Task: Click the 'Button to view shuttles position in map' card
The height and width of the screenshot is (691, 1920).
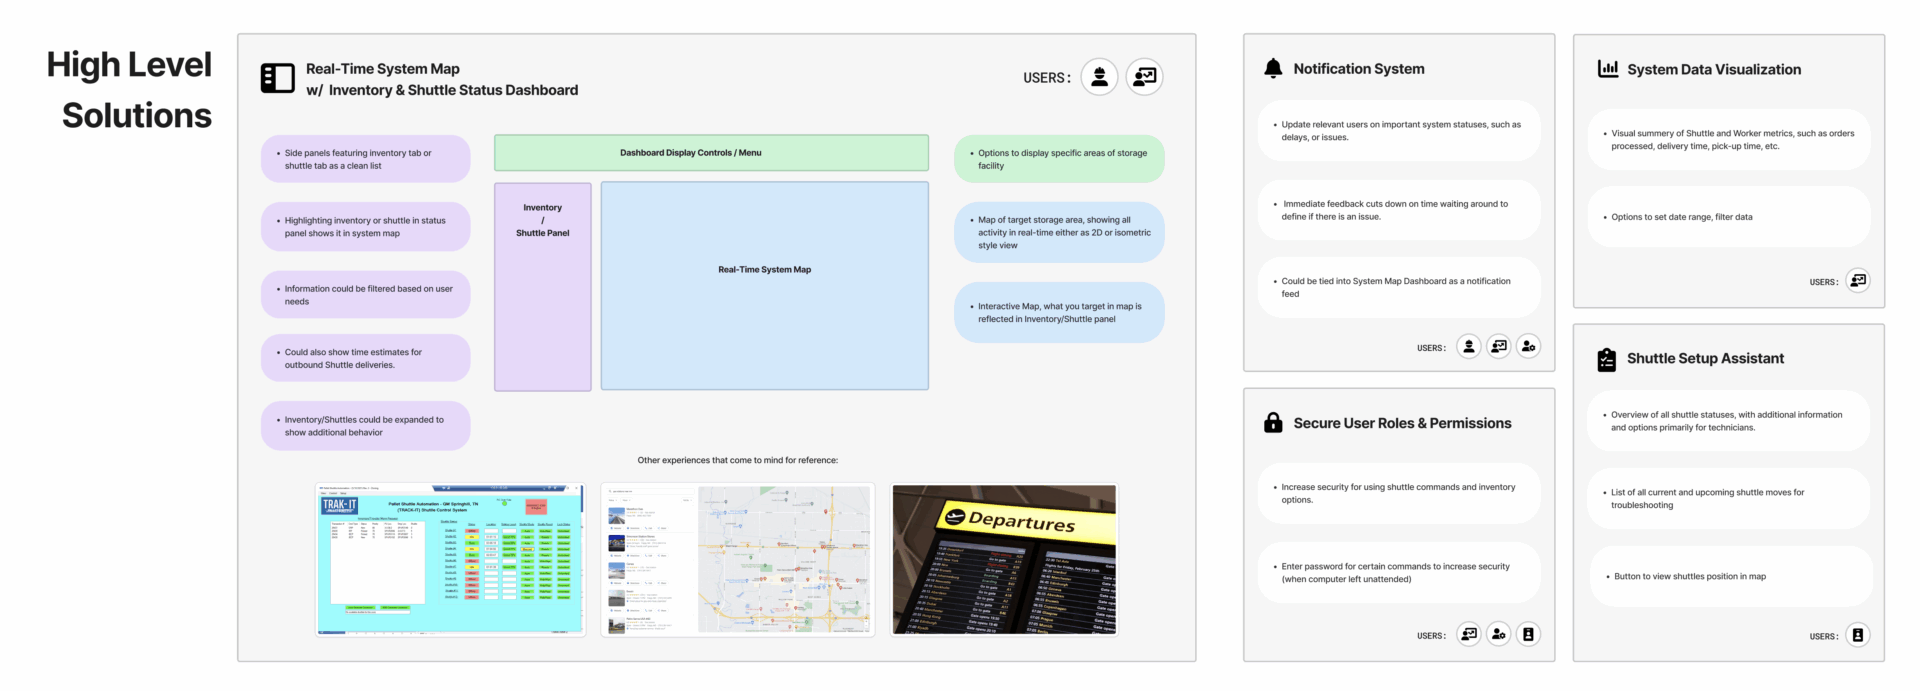Action: click(x=1730, y=576)
